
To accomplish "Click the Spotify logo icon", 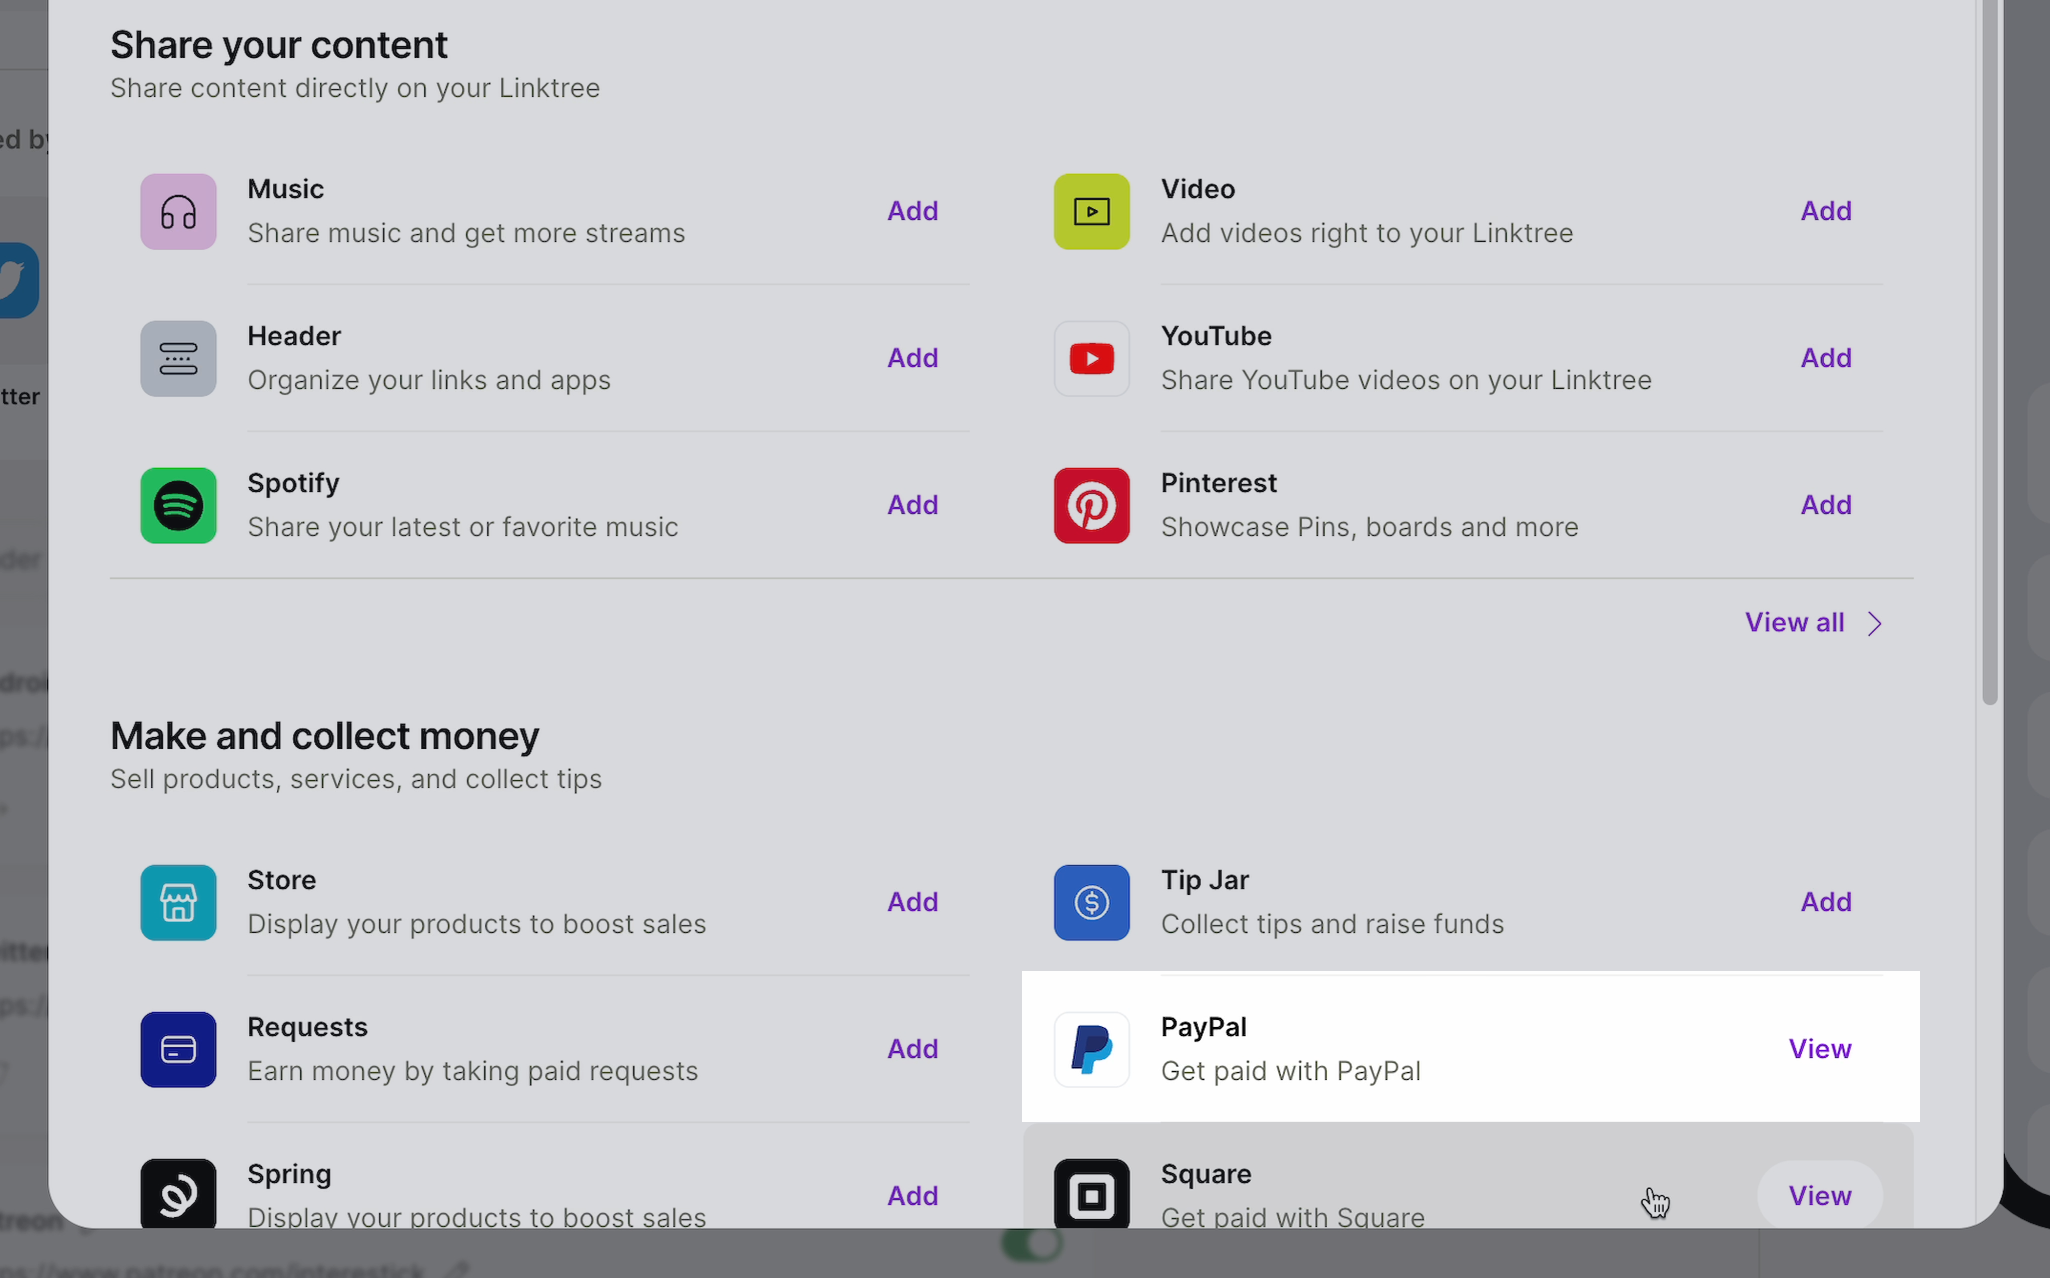I will point(178,506).
